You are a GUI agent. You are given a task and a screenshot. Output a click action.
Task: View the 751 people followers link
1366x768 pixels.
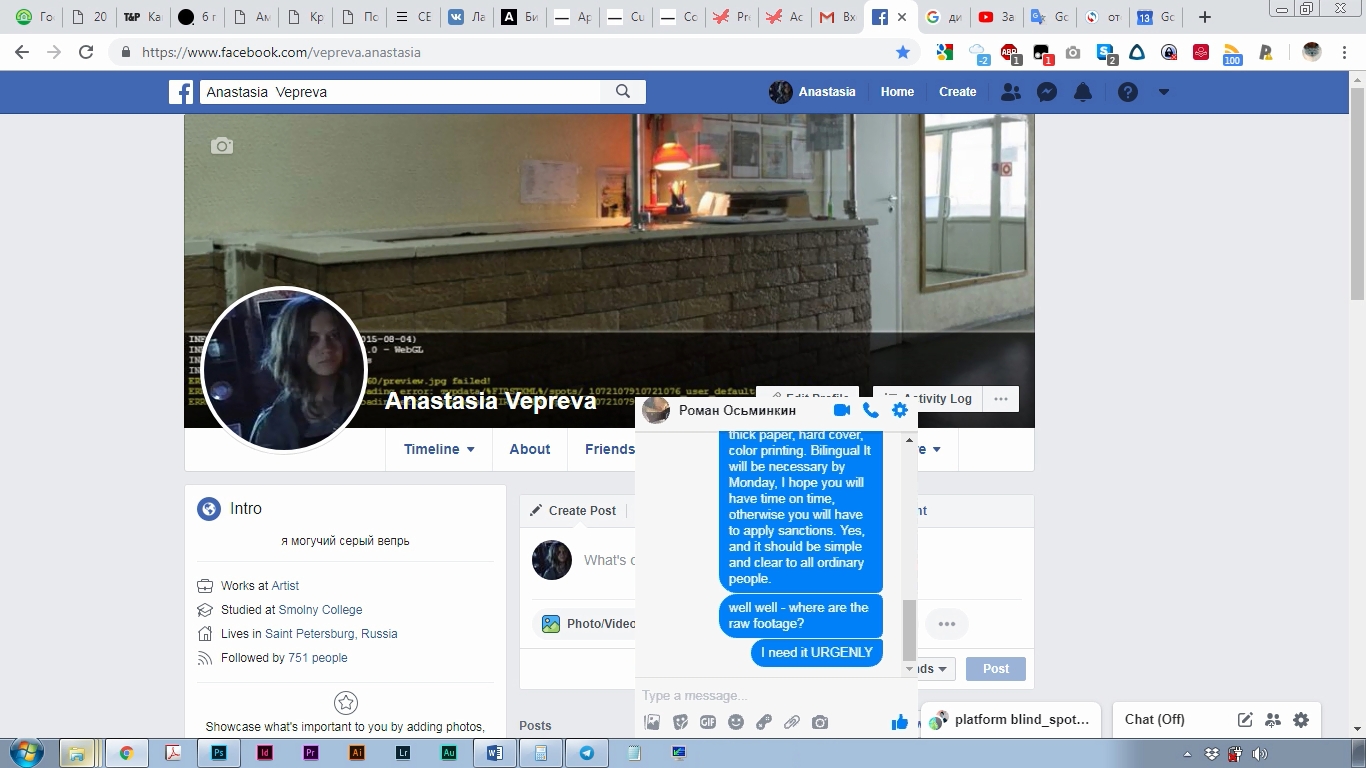tap(318, 658)
